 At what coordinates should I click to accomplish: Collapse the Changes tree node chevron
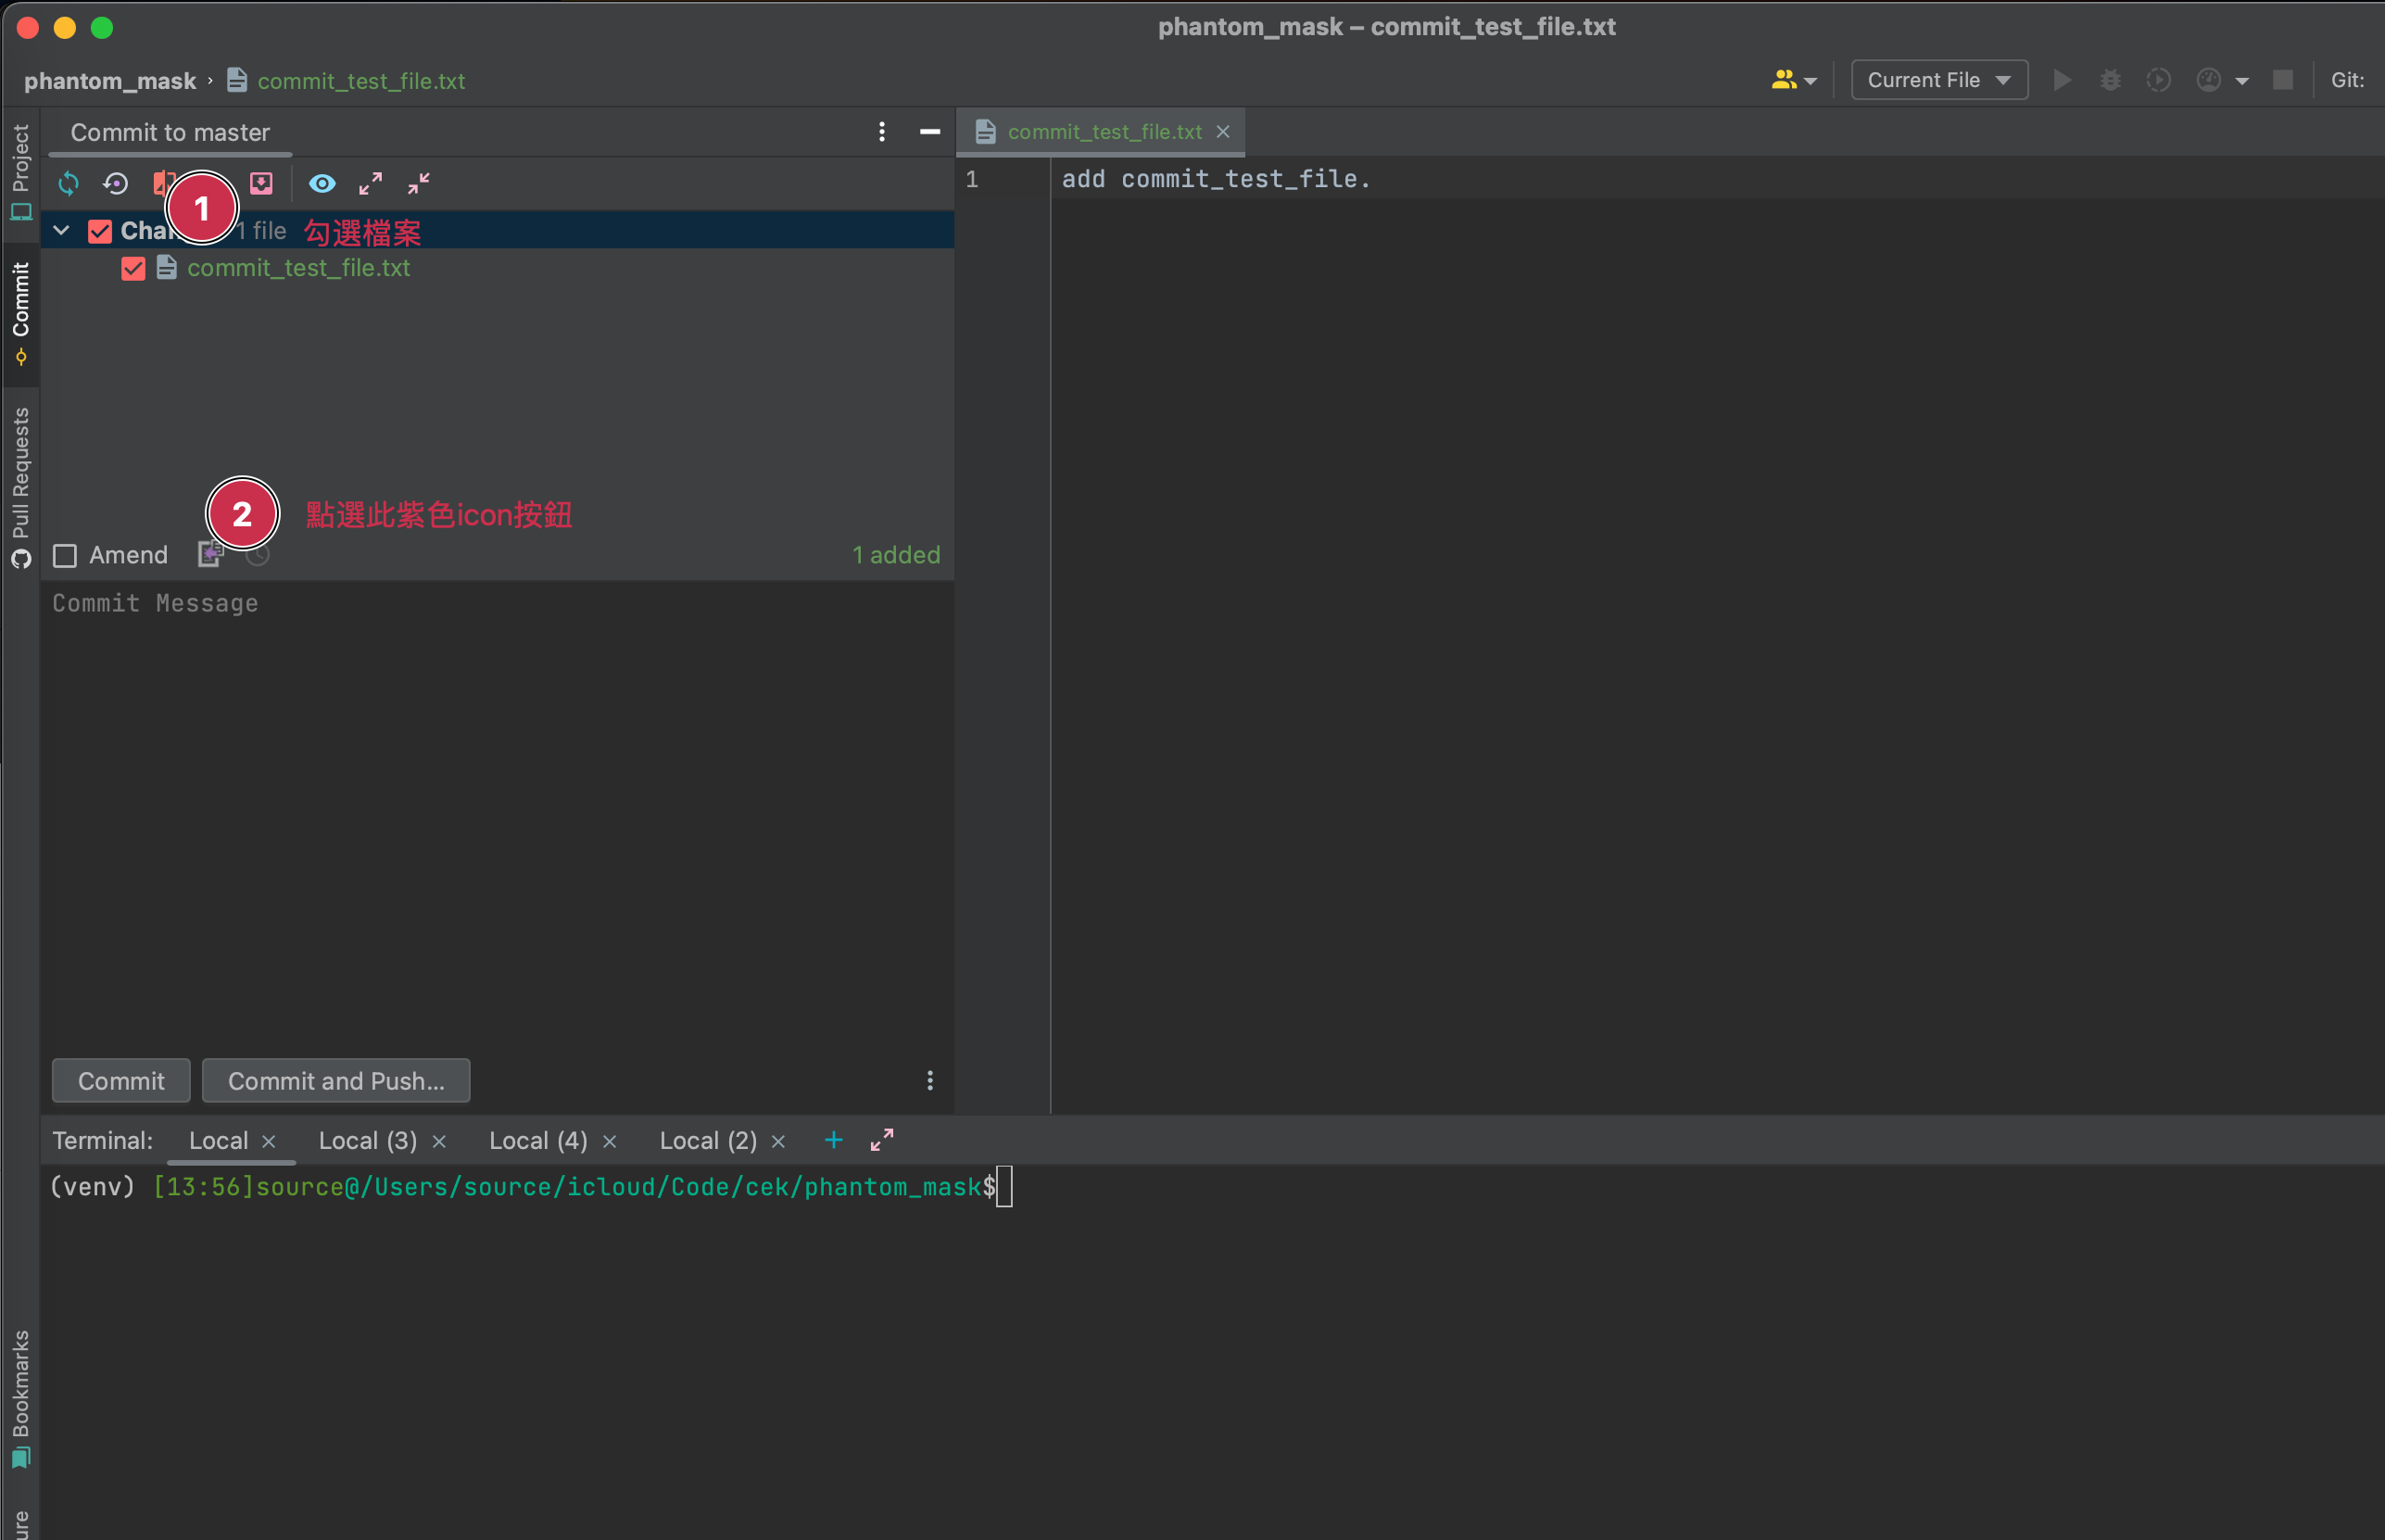pos(62,231)
